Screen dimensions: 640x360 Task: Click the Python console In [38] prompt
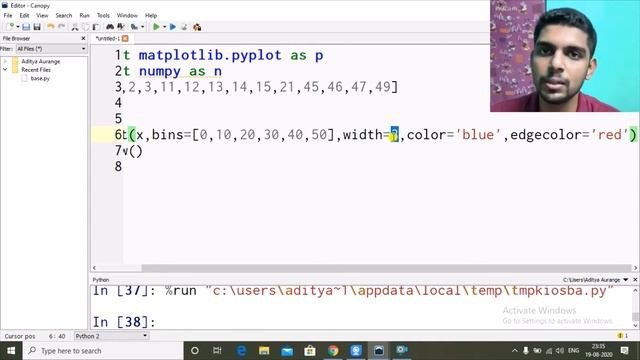coord(124,322)
